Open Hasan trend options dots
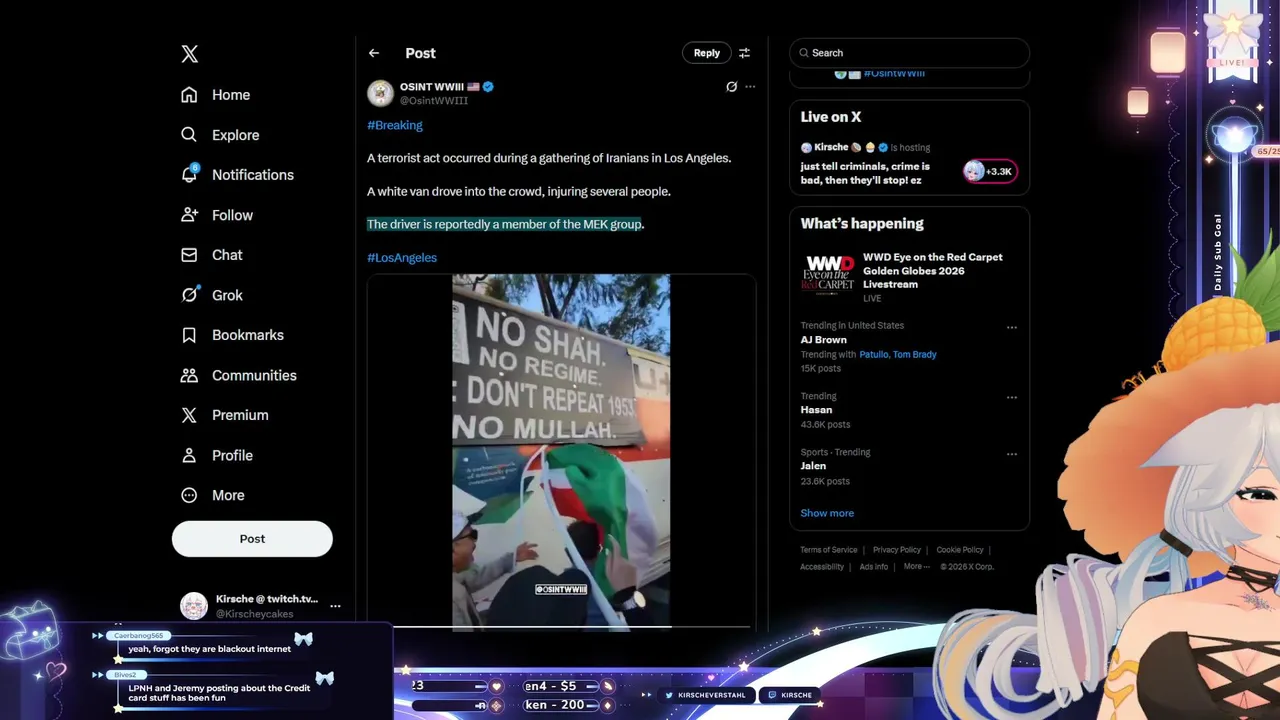Image resolution: width=1280 pixels, height=720 pixels. pyautogui.click(x=1012, y=397)
